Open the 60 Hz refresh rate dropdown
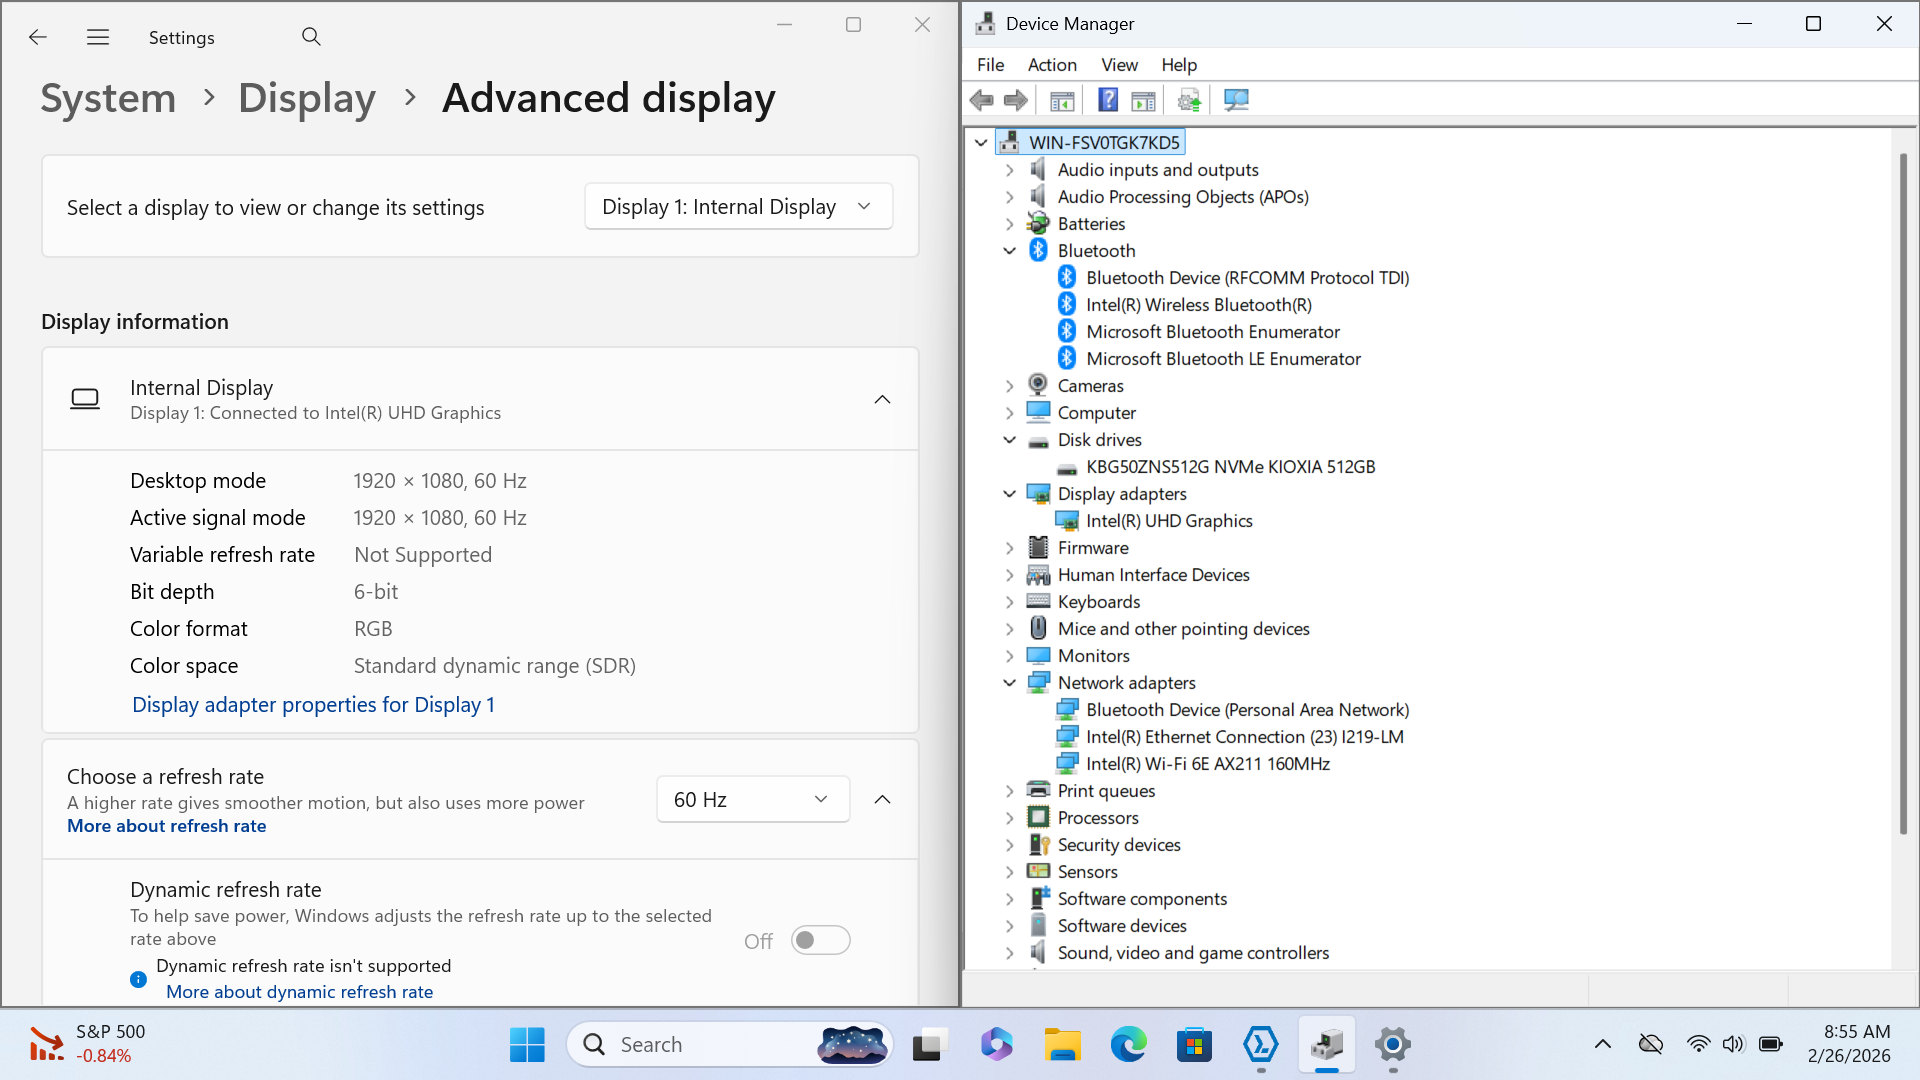The height and width of the screenshot is (1080, 1920). tap(752, 799)
